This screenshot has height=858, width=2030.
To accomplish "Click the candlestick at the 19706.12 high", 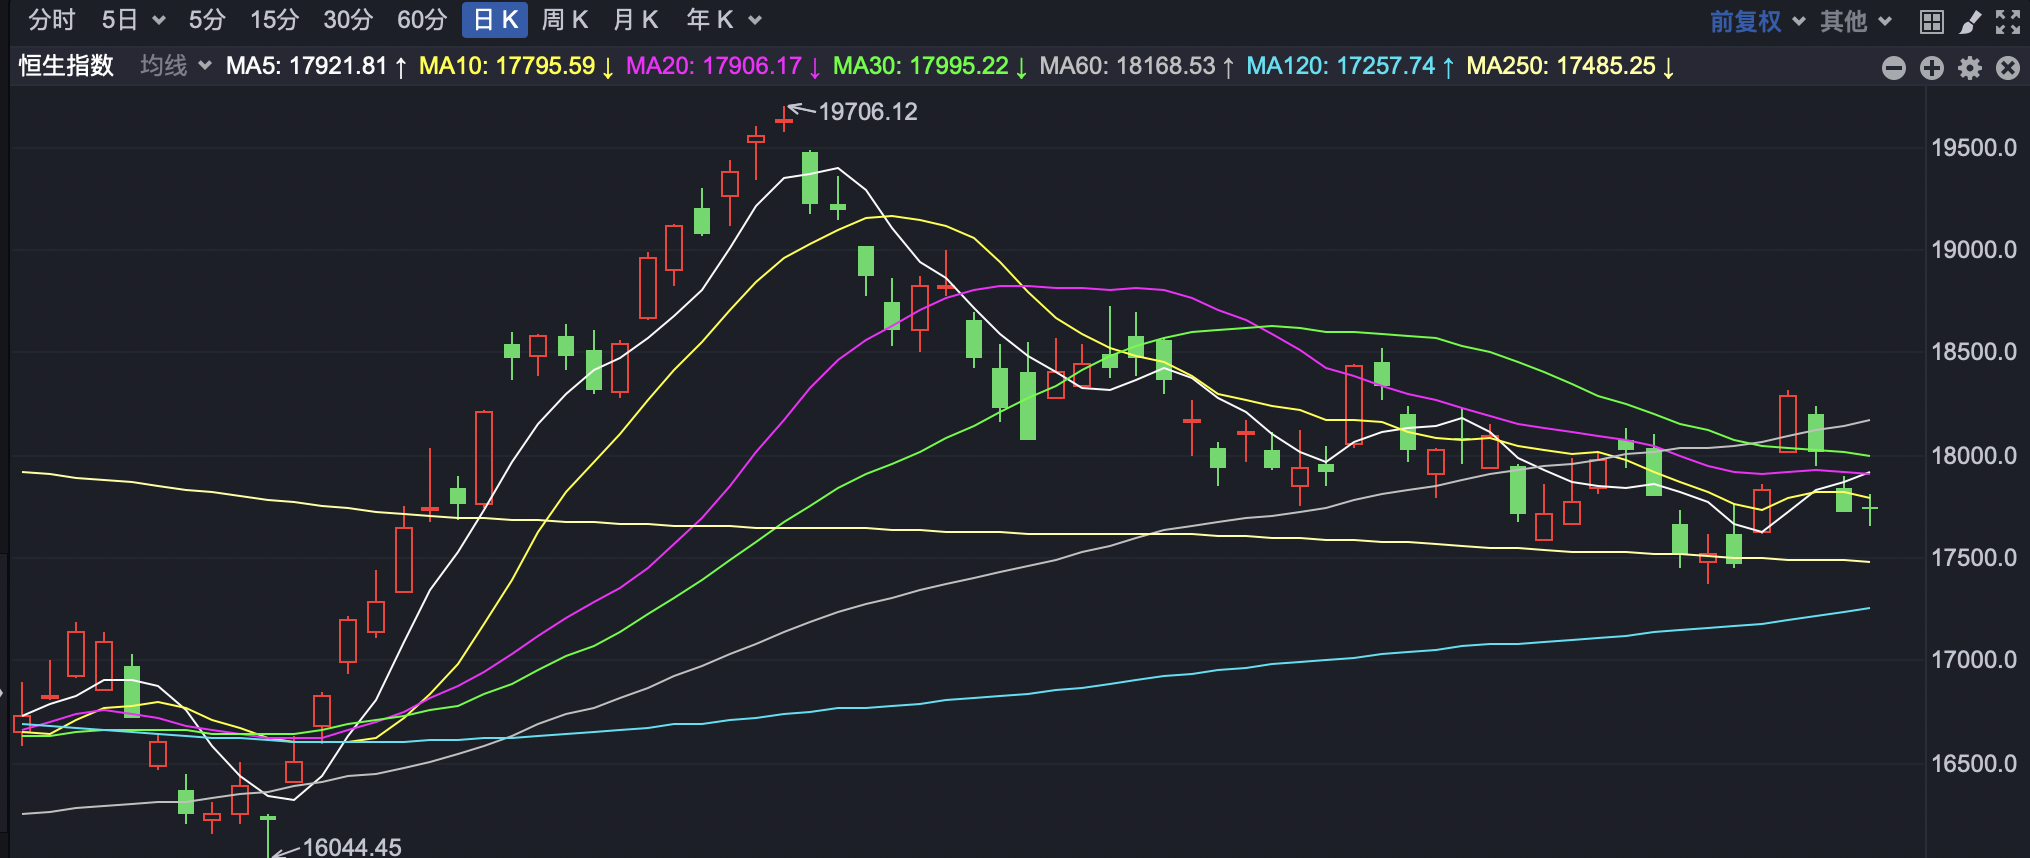I will point(784,120).
